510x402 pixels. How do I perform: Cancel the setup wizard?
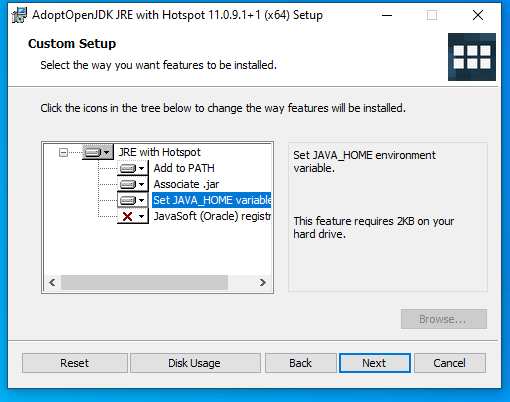tap(450, 363)
